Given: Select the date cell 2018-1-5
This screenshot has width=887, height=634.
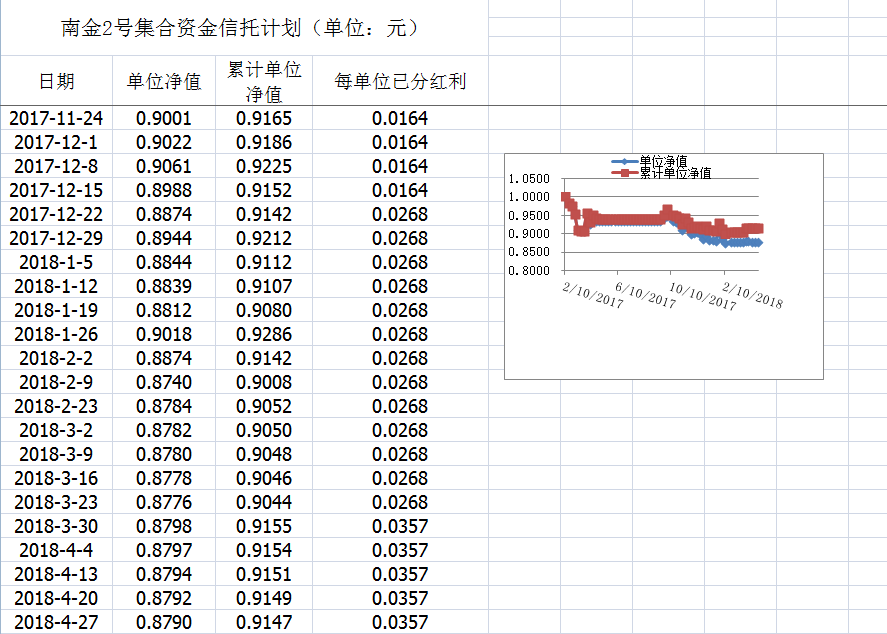Looking at the screenshot, I should [x=56, y=262].
